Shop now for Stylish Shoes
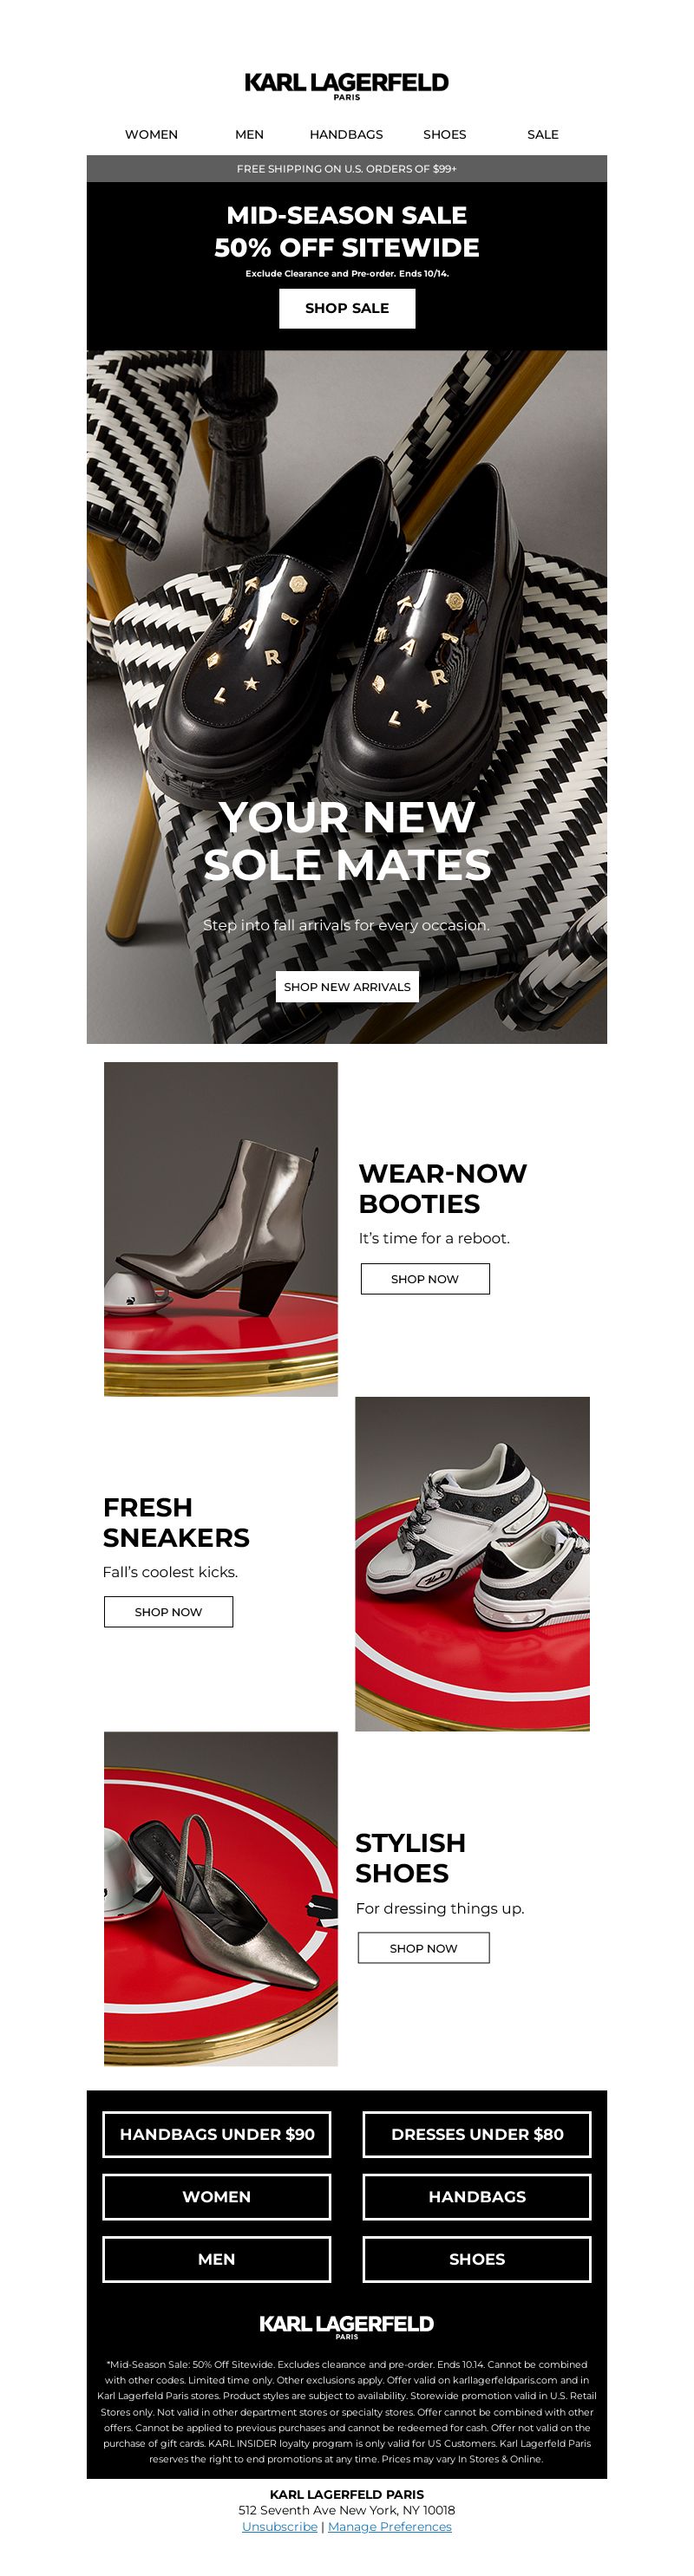Image resolution: width=694 pixels, height=2576 pixels. (x=424, y=1947)
